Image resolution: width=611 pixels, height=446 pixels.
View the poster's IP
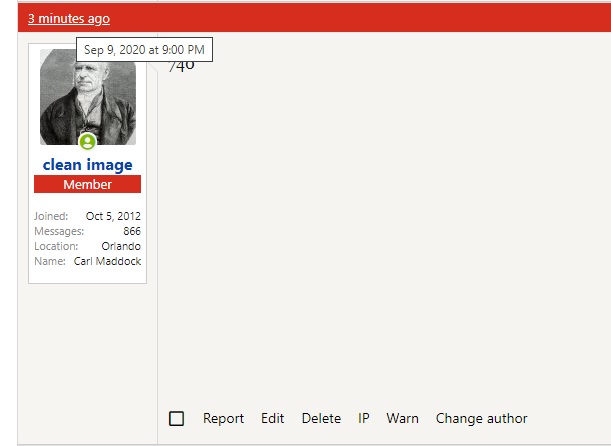364,419
